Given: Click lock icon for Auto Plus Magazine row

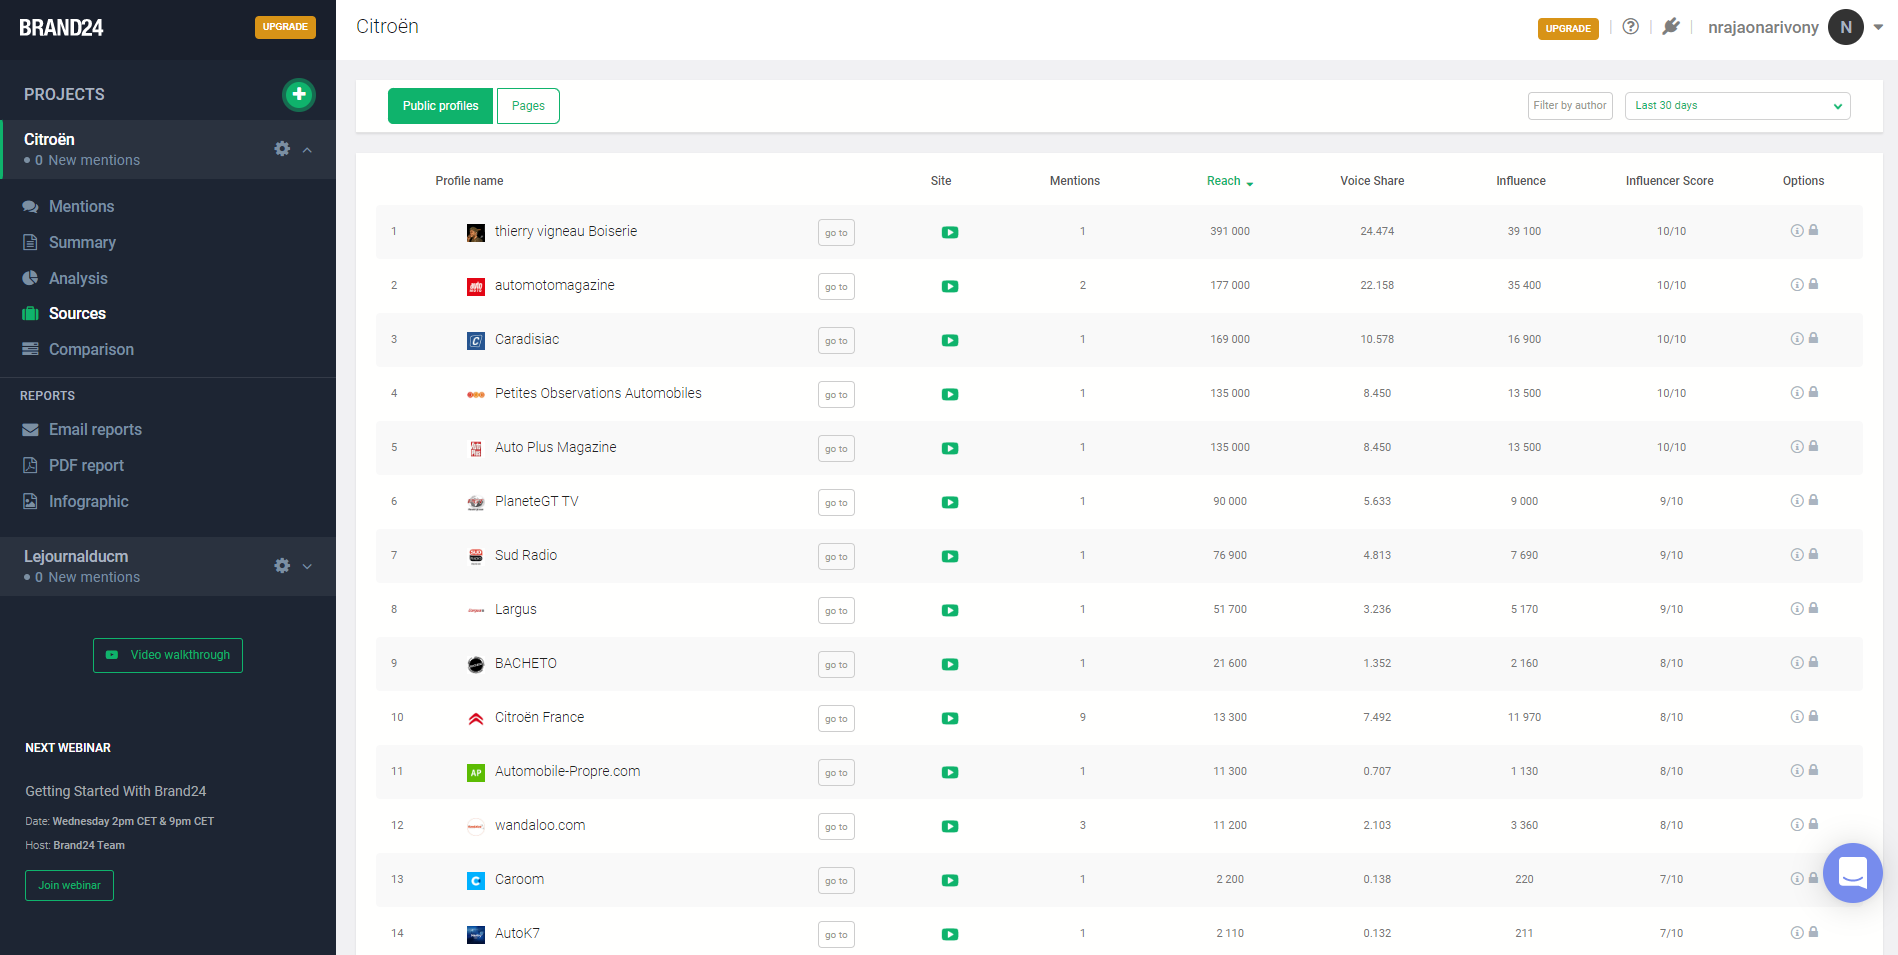Looking at the screenshot, I should tap(1813, 446).
